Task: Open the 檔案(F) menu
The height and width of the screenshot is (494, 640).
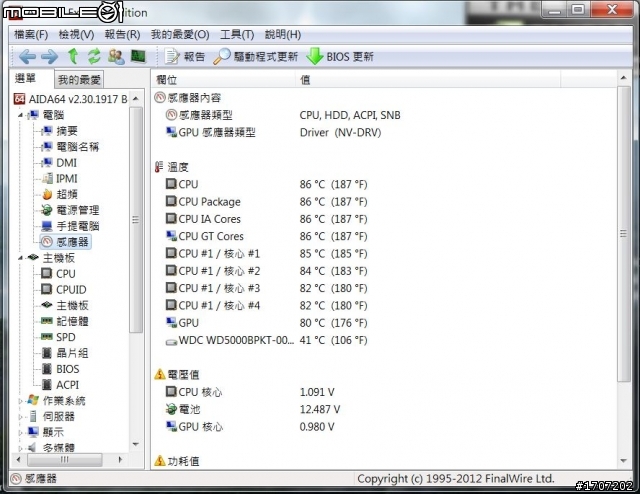Action: 31,35
